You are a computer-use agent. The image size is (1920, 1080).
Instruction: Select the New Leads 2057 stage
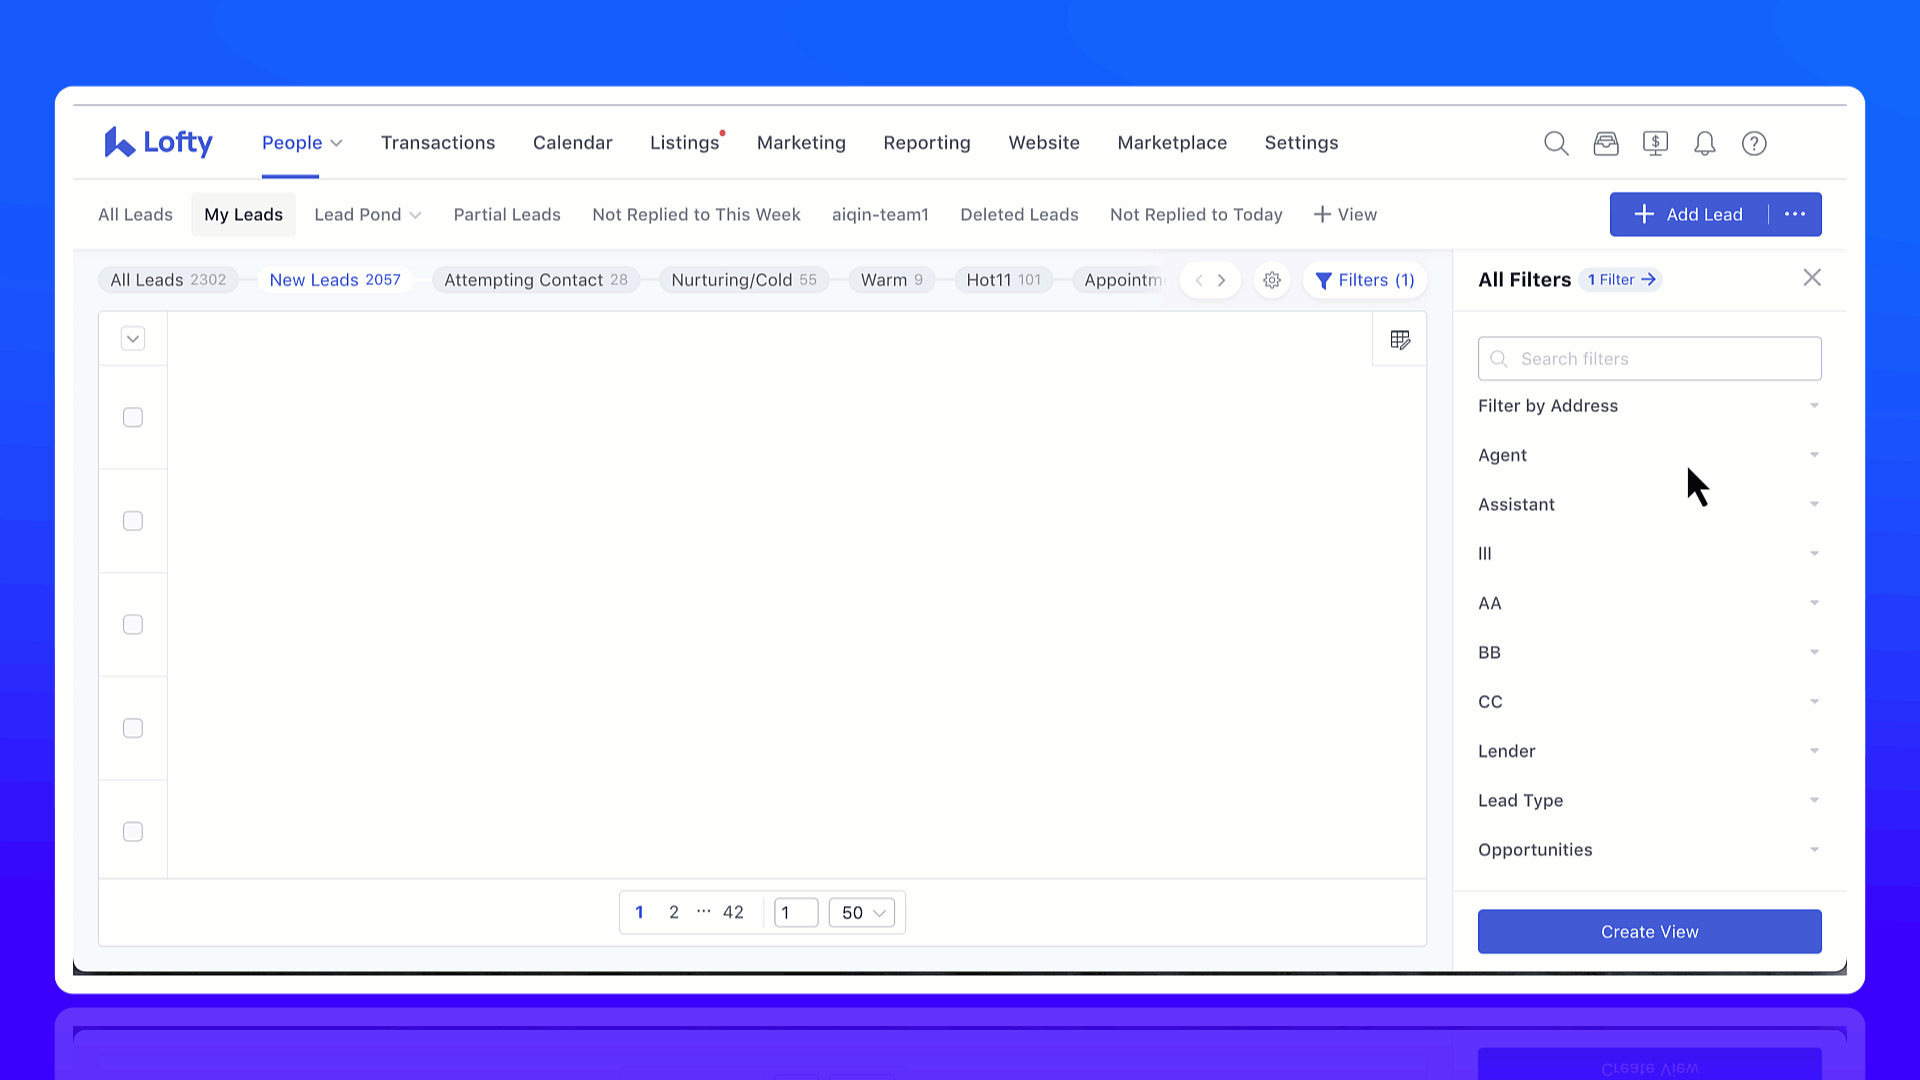[335, 280]
